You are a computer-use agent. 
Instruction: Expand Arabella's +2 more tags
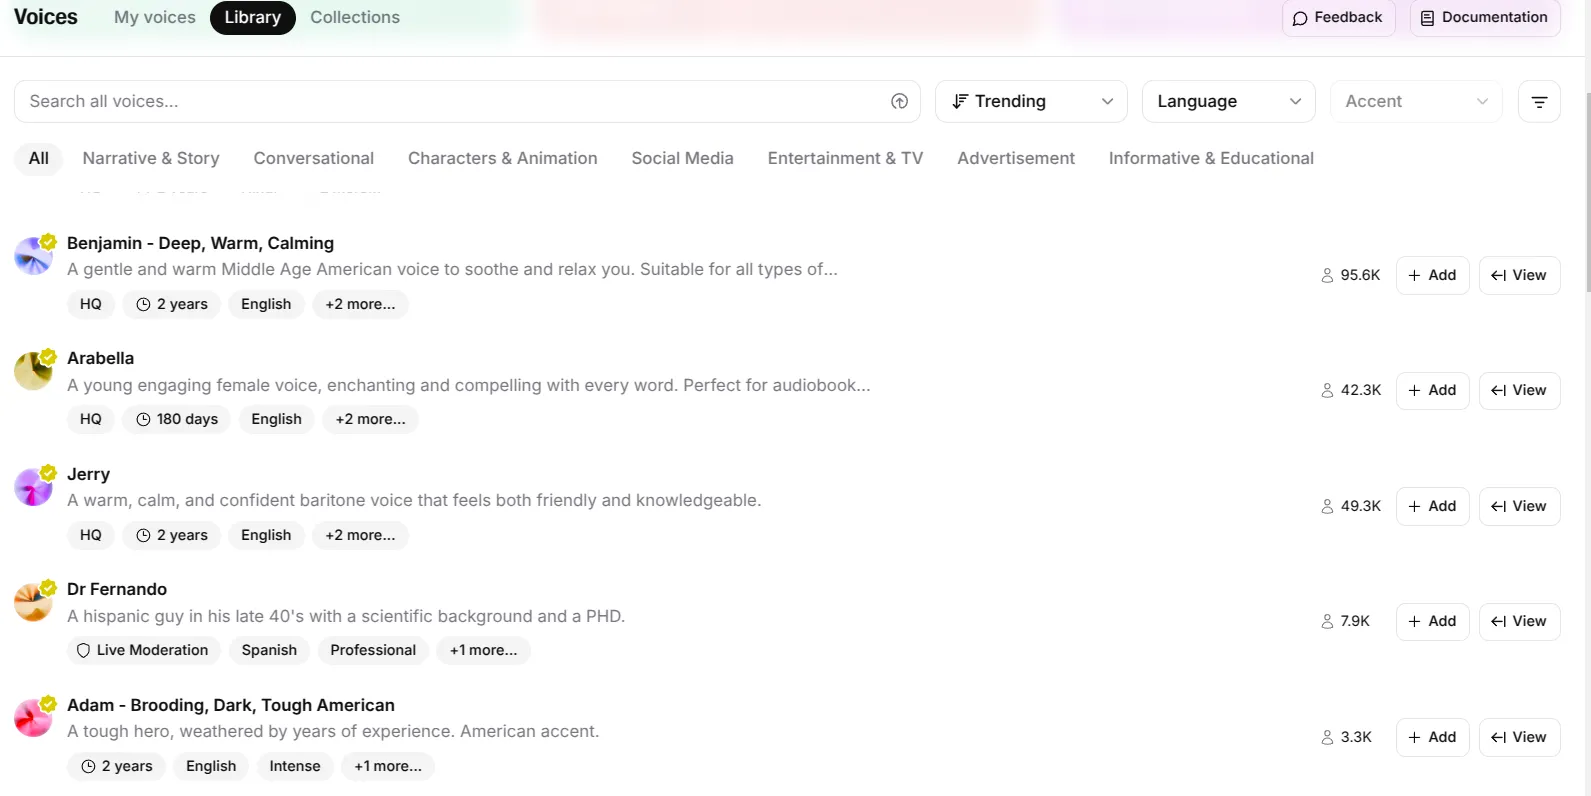point(370,419)
